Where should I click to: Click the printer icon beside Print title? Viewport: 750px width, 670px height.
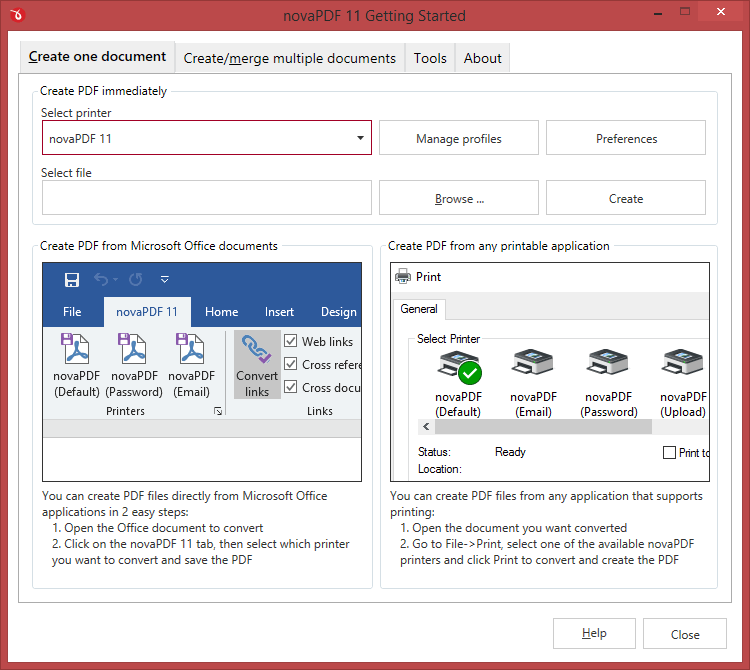tap(403, 276)
